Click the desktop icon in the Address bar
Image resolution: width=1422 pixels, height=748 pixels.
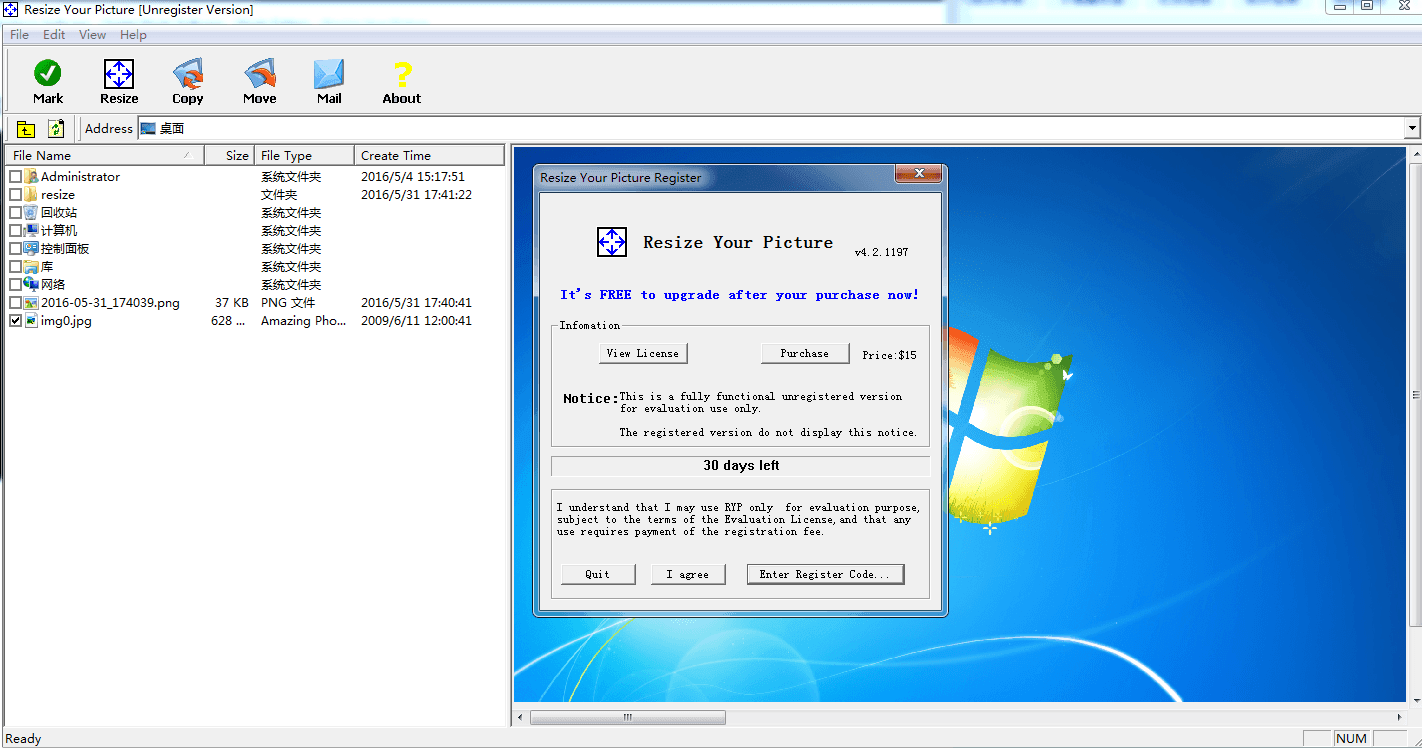pos(148,129)
